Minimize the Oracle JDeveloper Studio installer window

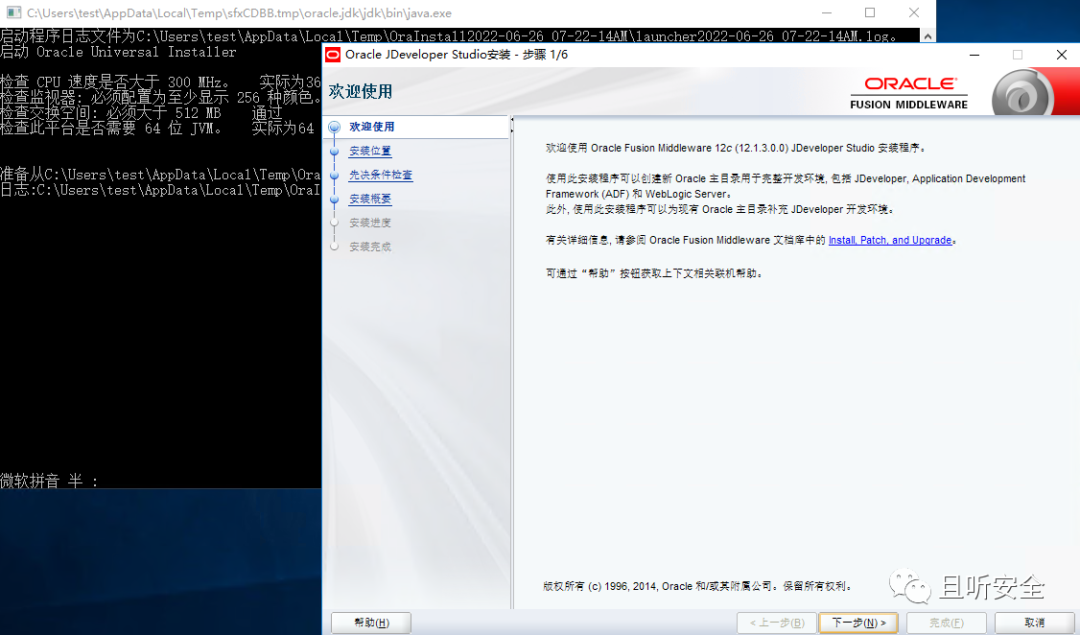(x=975, y=55)
